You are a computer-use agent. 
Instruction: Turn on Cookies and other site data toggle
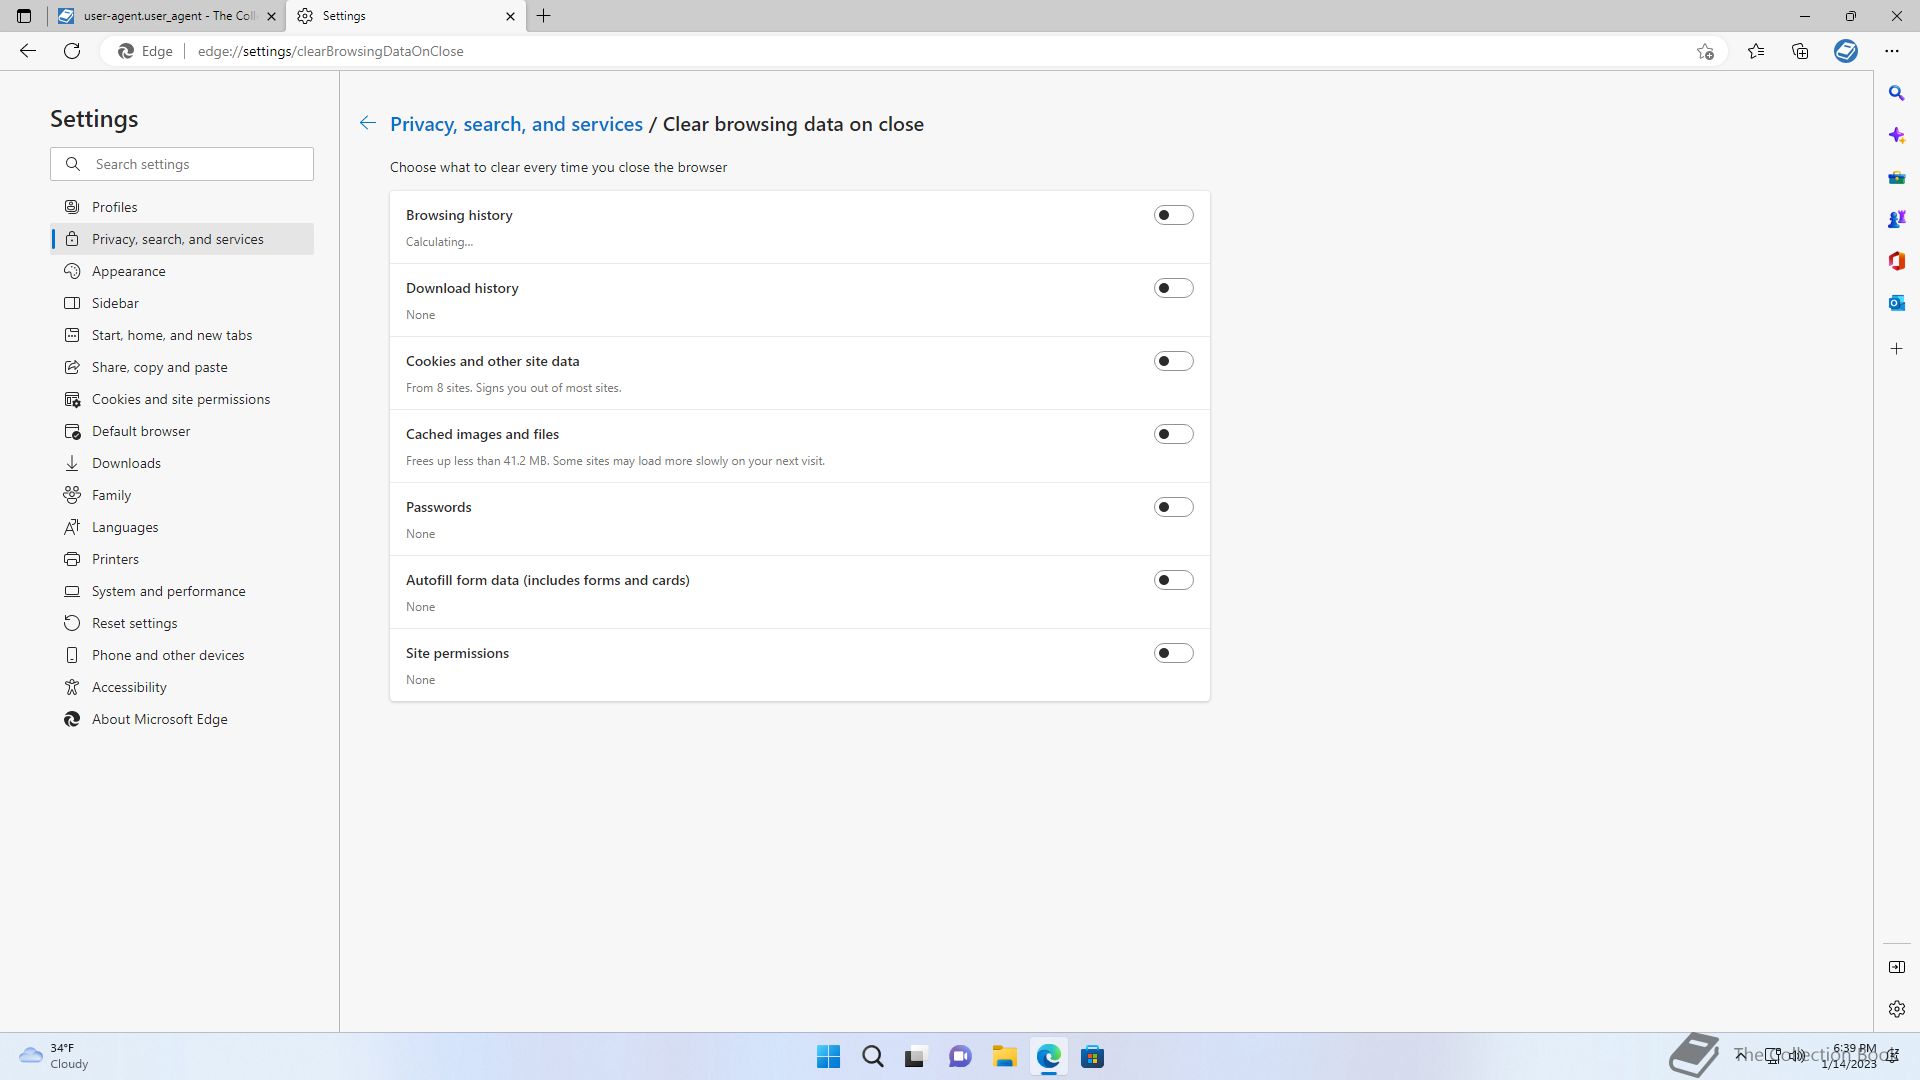[1173, 361]
